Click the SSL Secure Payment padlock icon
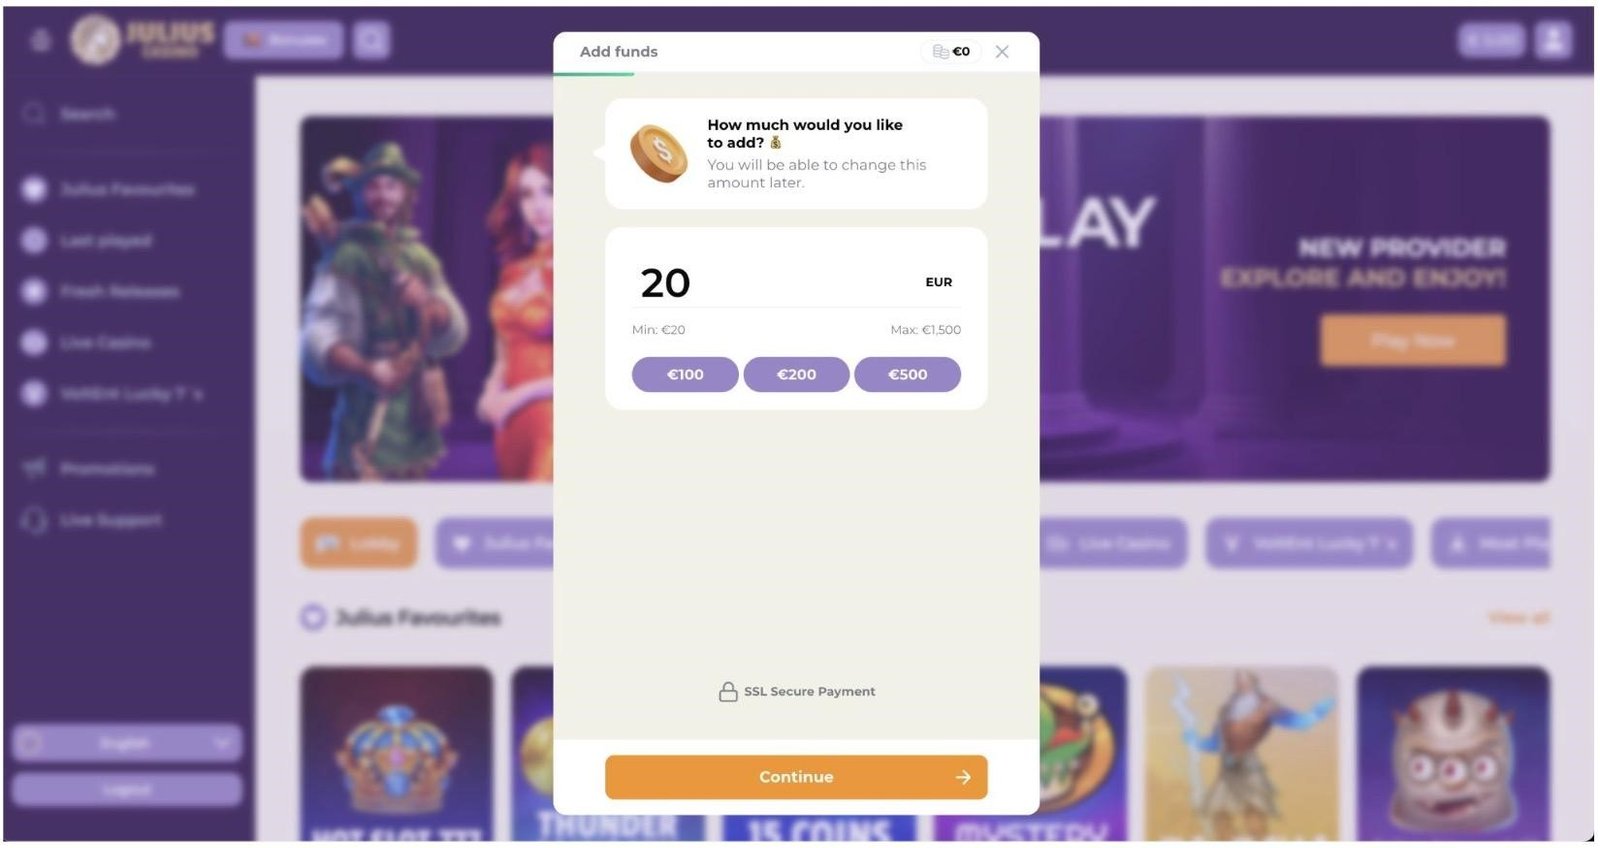Image resolution: width=1600 pixels, height=848 pixels. (x=728, y=692)
